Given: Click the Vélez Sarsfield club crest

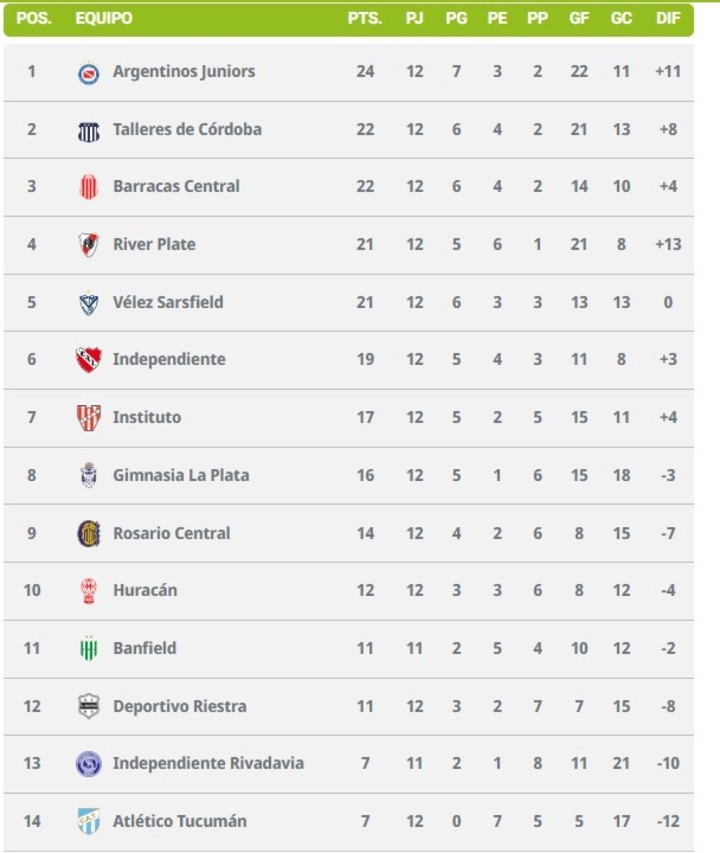Looking at the screenshot, I should tap(89, 303).
